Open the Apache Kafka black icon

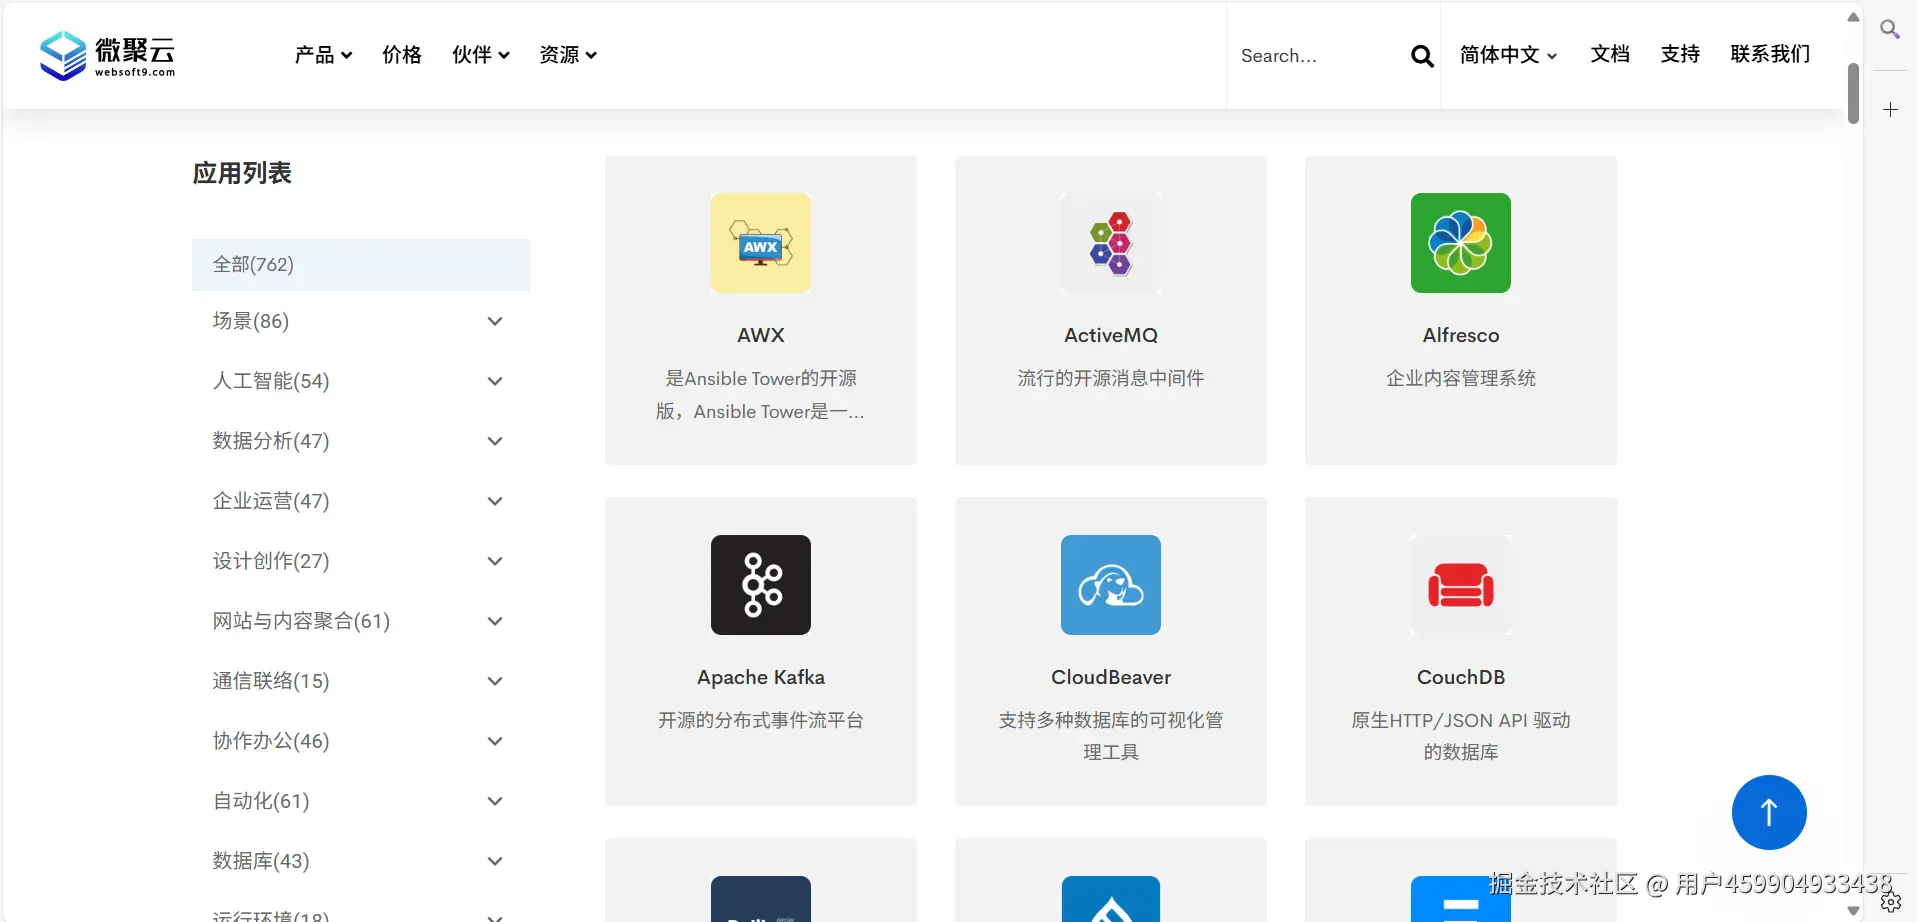pos(761,585)
